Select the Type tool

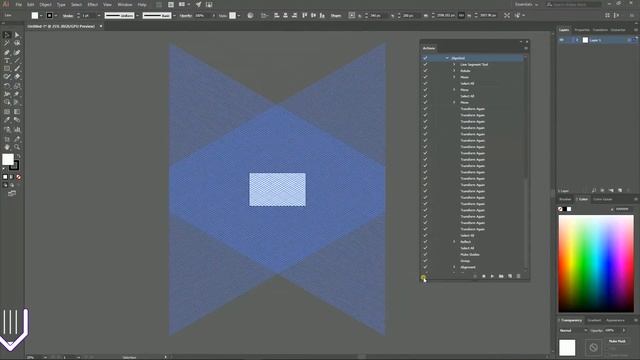tap(7, 60)
